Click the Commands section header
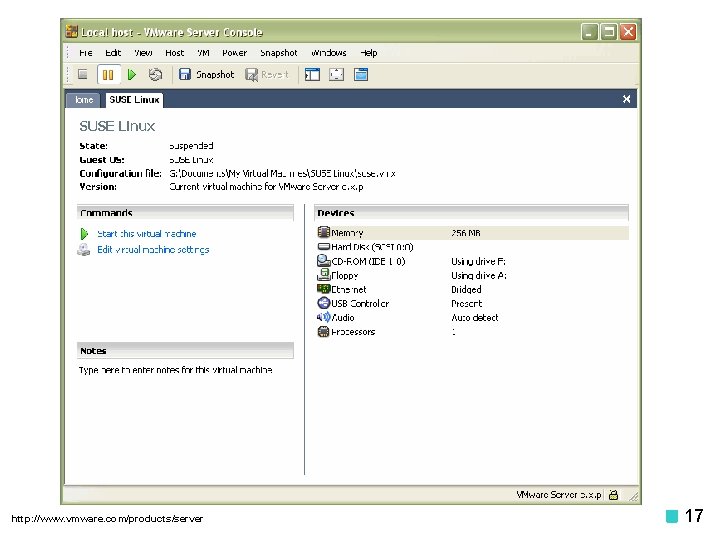The height and width of the screenshot is (540, 720). coord(186,213)
